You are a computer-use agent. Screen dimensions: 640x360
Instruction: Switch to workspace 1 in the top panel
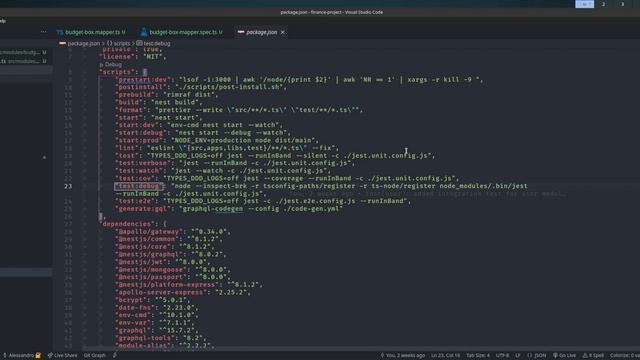(584, 4)
